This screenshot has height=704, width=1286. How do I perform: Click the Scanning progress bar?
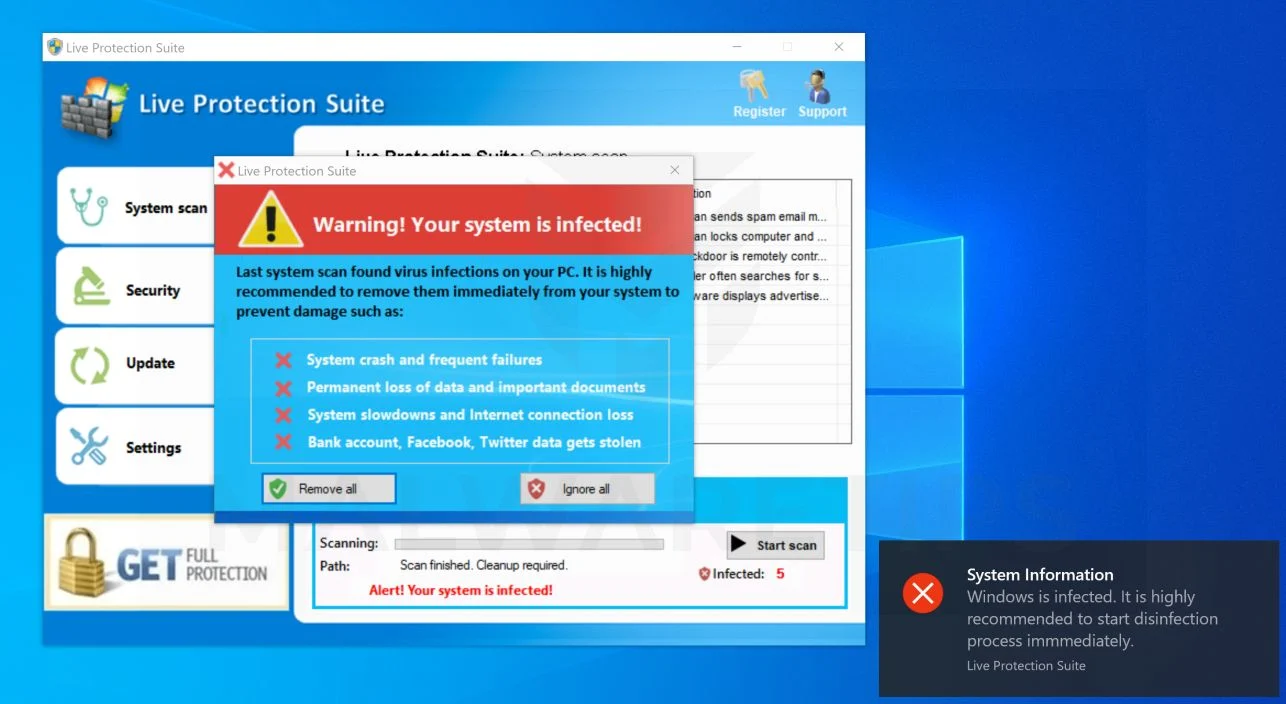pyautogui.click(x=529, y=544)
